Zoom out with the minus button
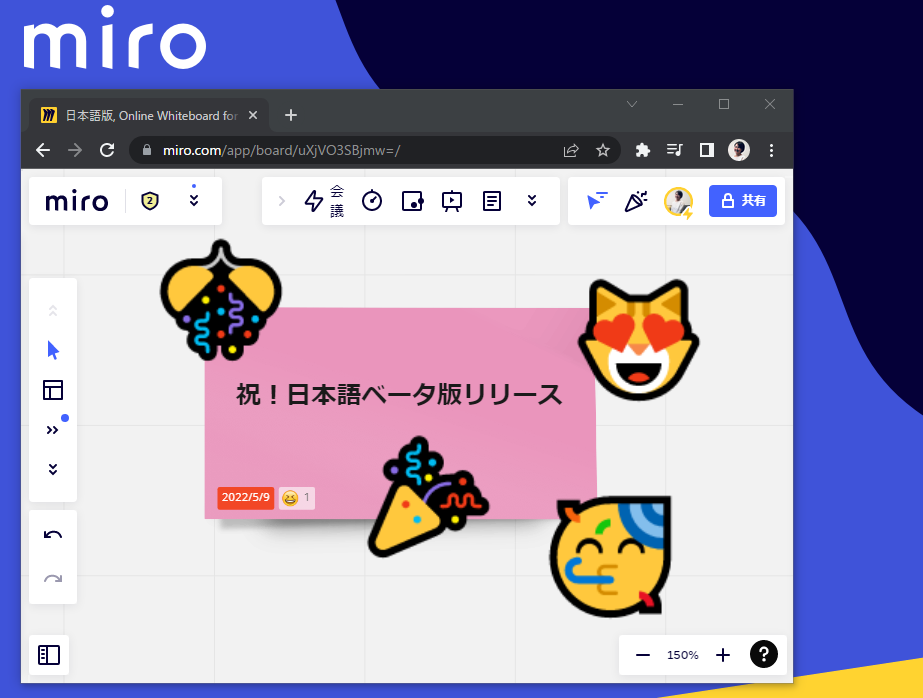The height and width of the screenshot is (698, 923). pos(643,655)
